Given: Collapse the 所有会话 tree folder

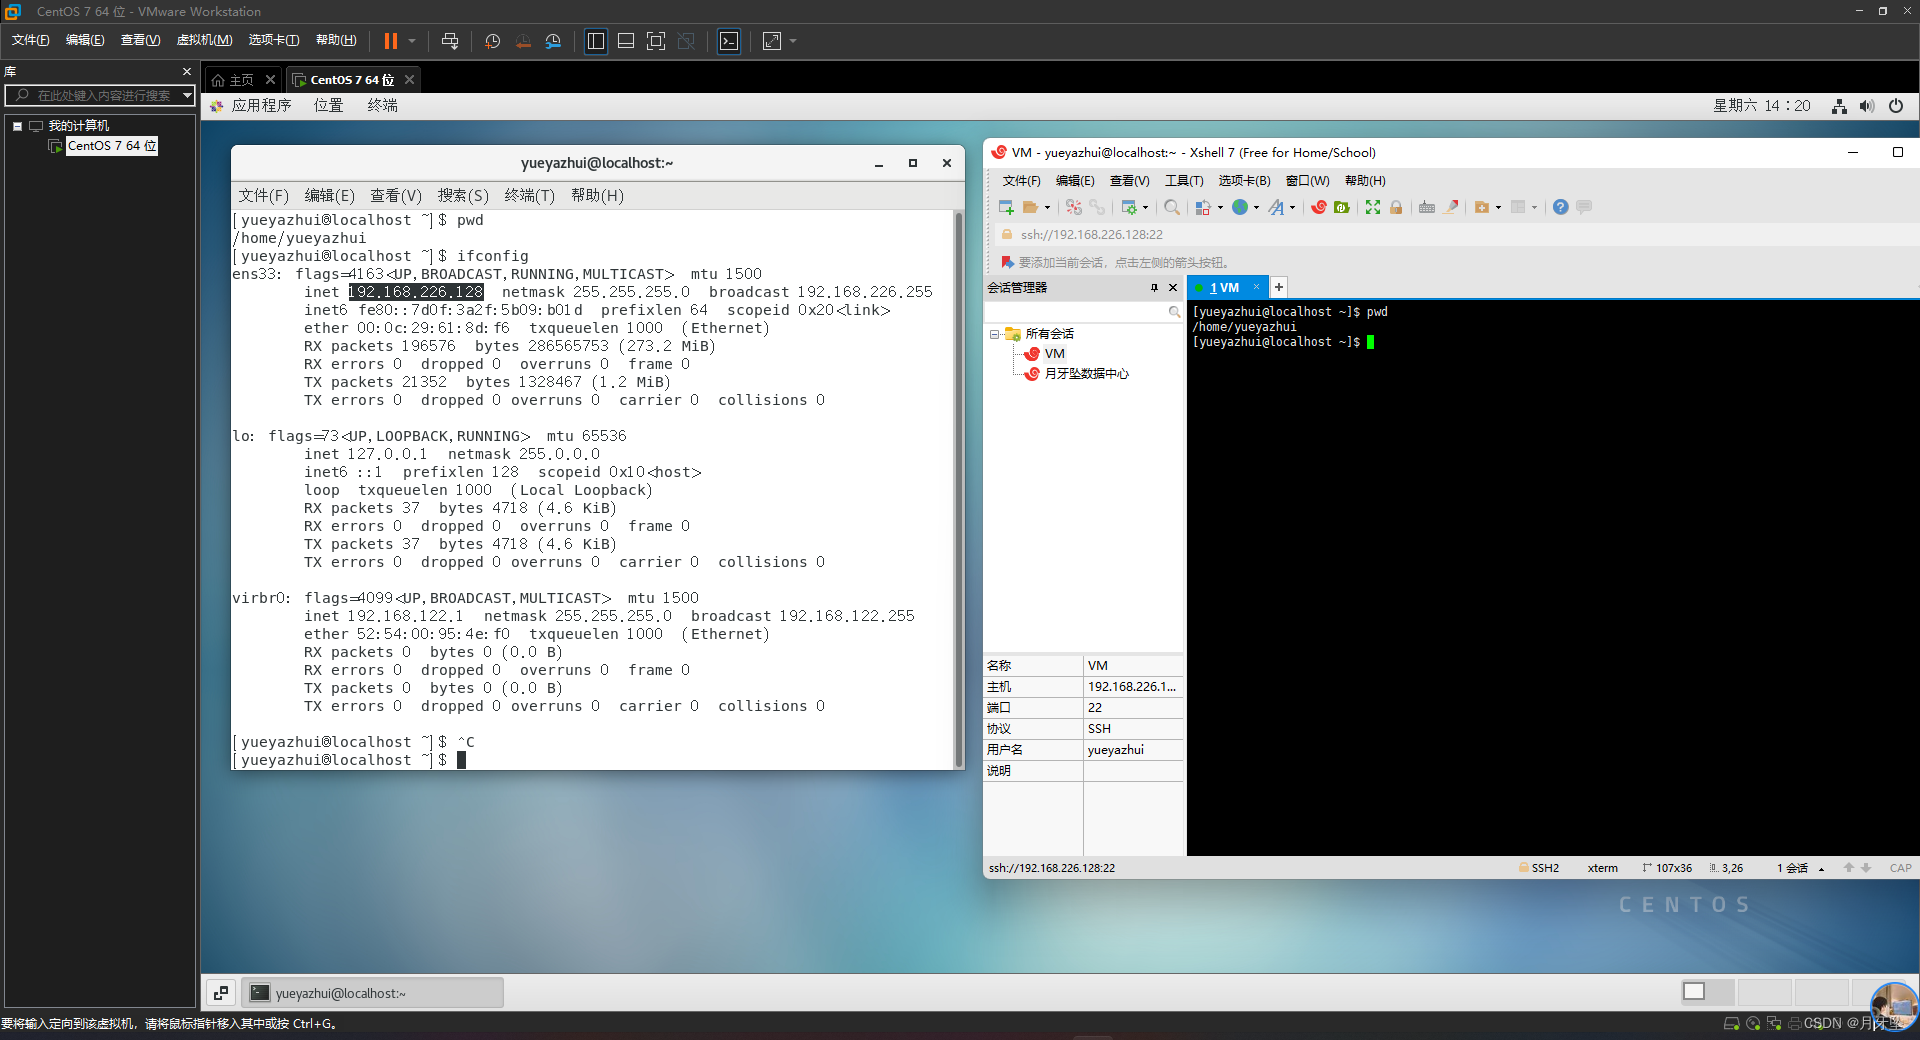Looking at the screenshot, I should (x=994, y=334).
